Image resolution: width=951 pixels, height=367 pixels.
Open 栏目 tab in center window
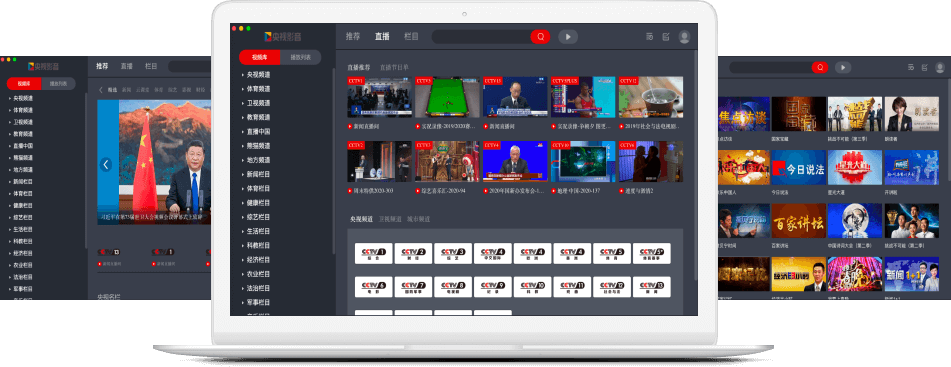point(411,36)
